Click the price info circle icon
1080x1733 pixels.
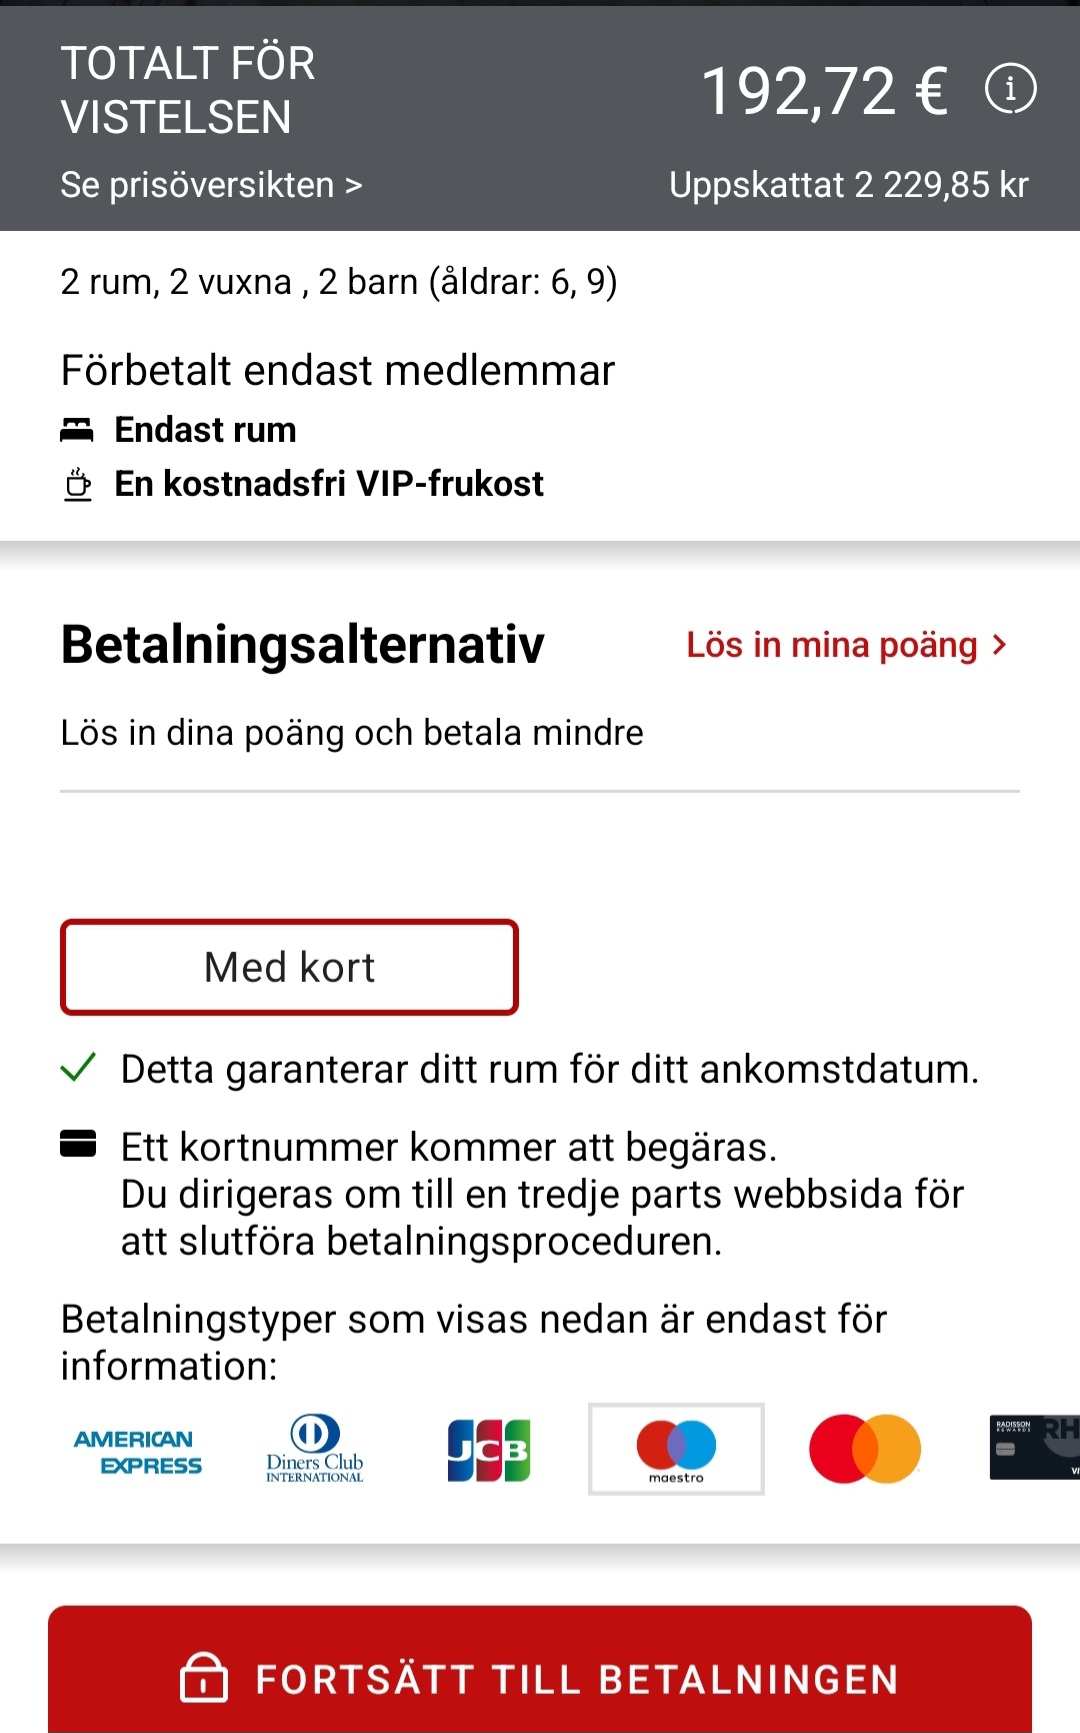tap(1010, 89)
